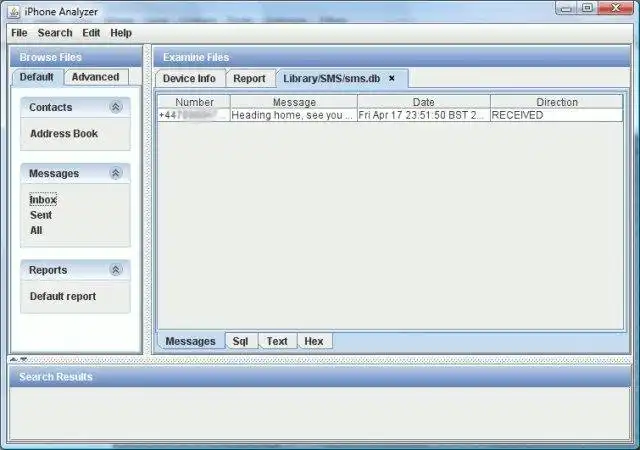Select the 'Heading home, see you' message cell
The height and width of the screenshot is (450, 640).
coord(294,115)
